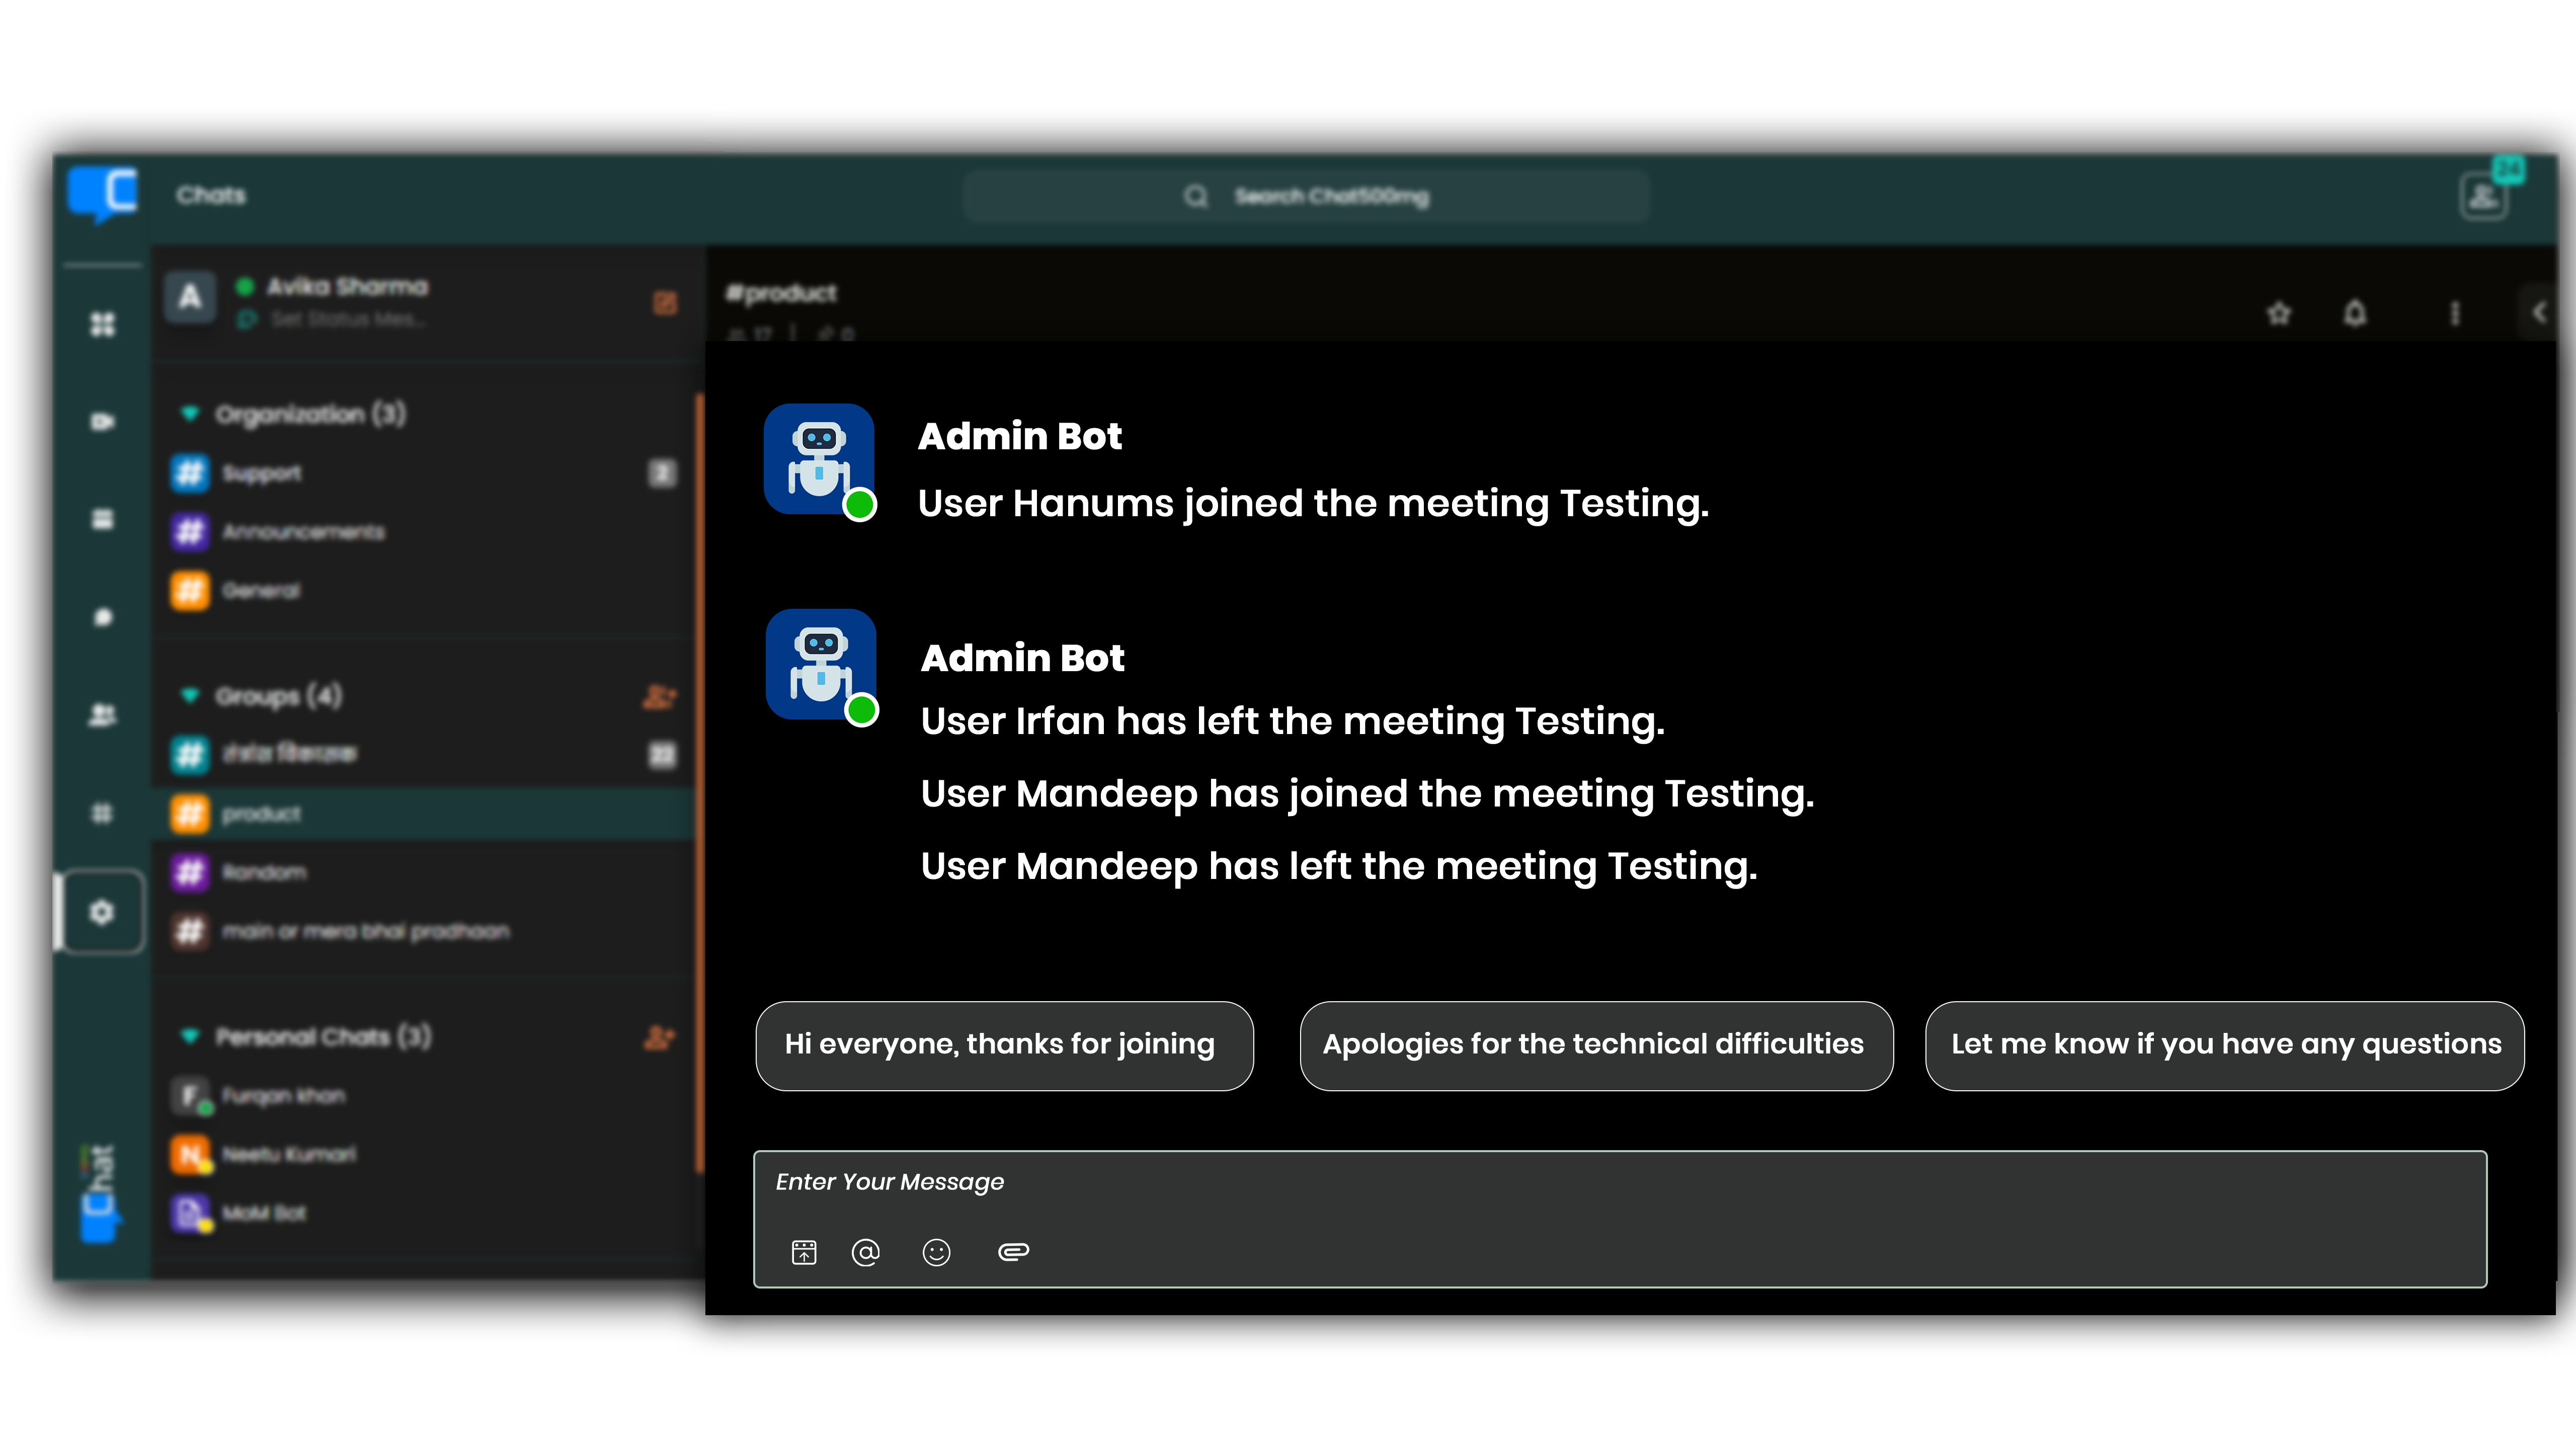Click the notification bell icon in channel header

tap(2355, 313)
